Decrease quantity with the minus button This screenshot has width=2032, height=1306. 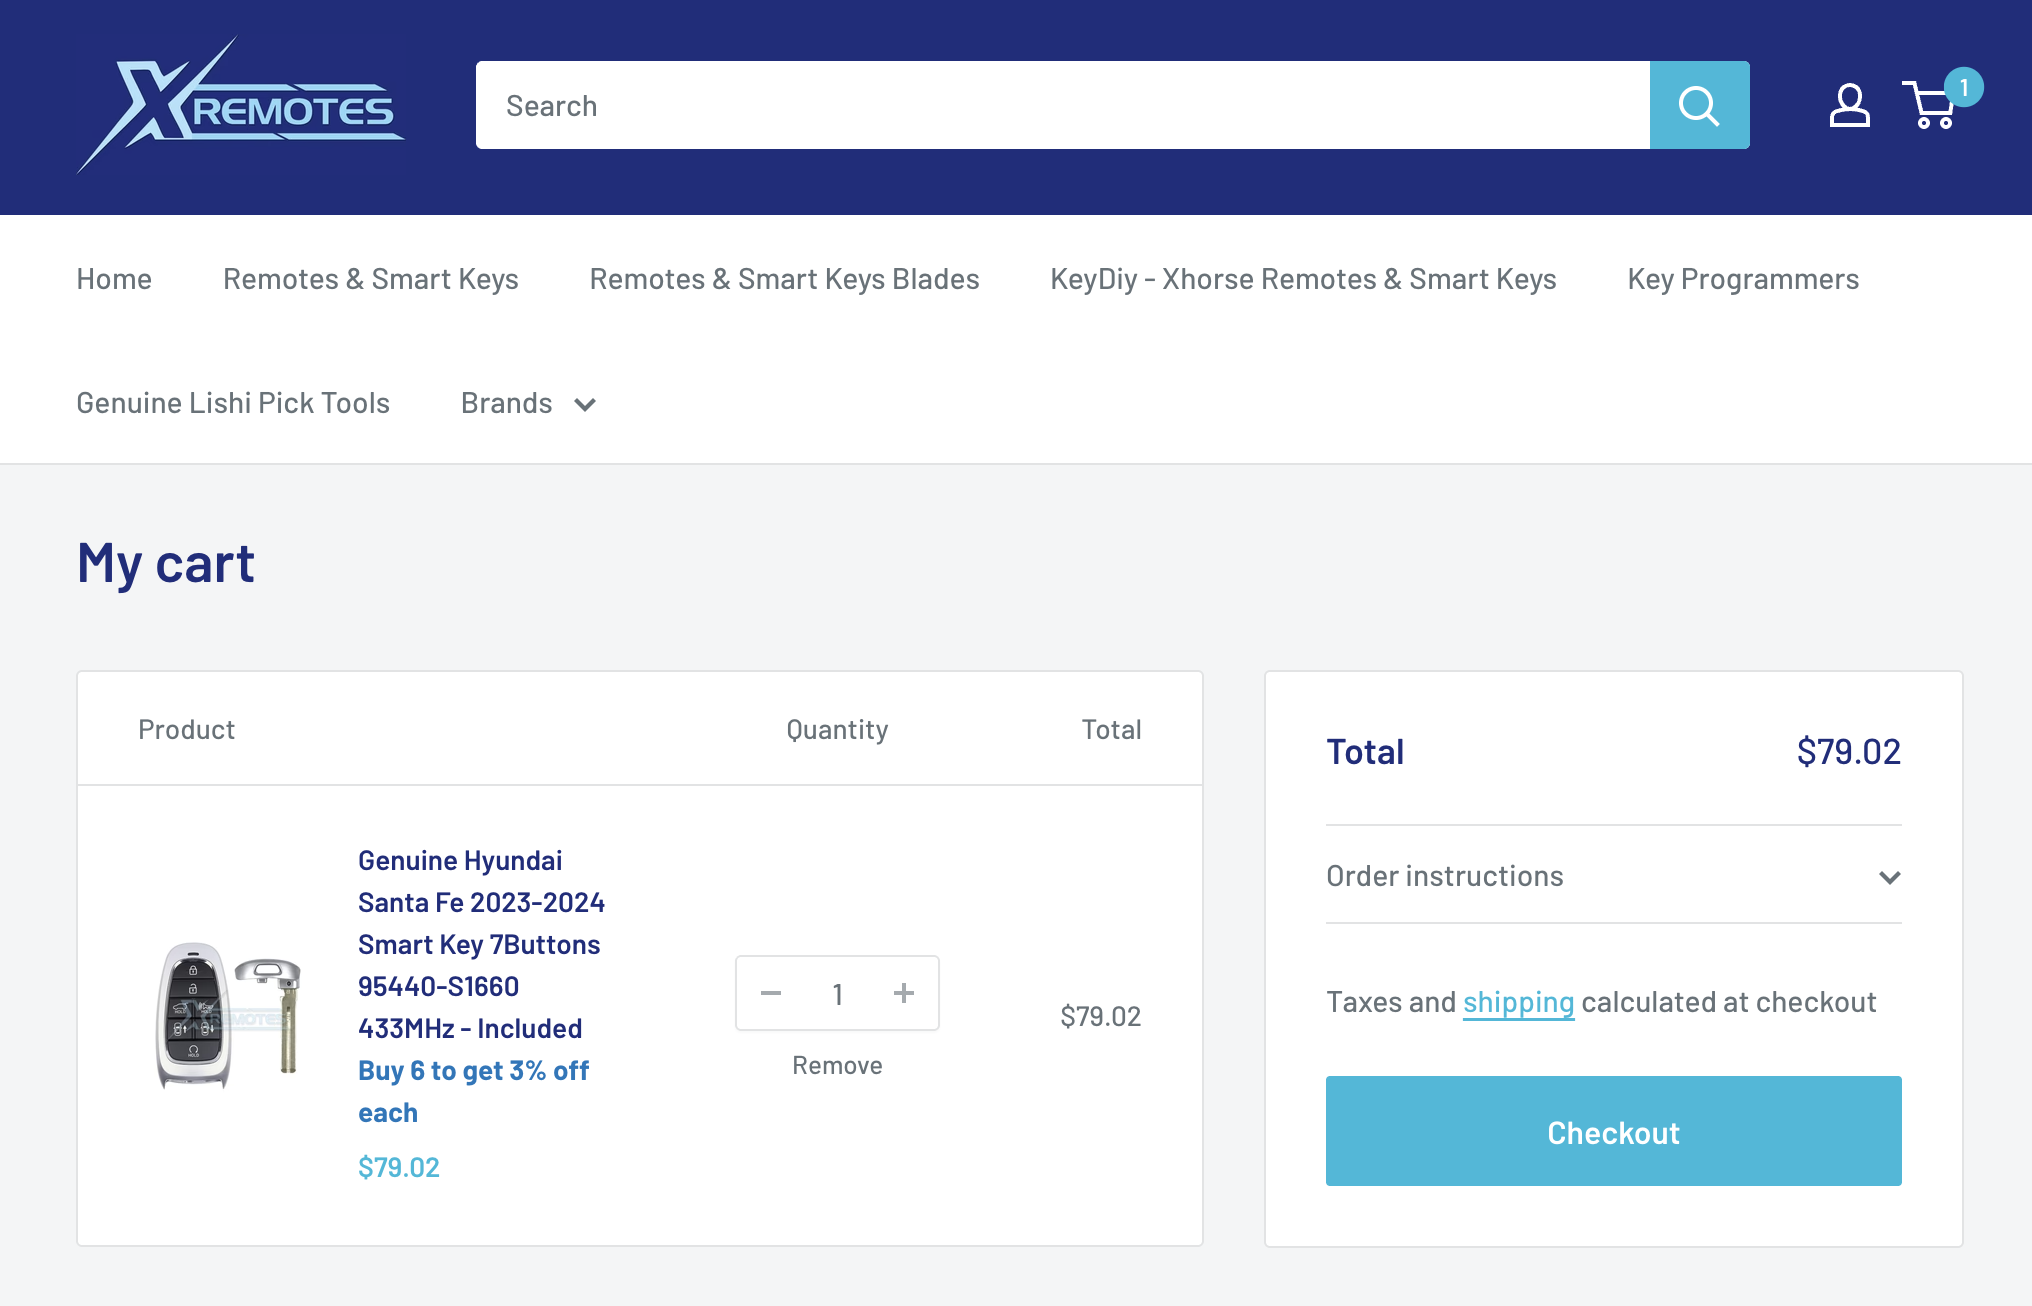[x=771, y=993]
